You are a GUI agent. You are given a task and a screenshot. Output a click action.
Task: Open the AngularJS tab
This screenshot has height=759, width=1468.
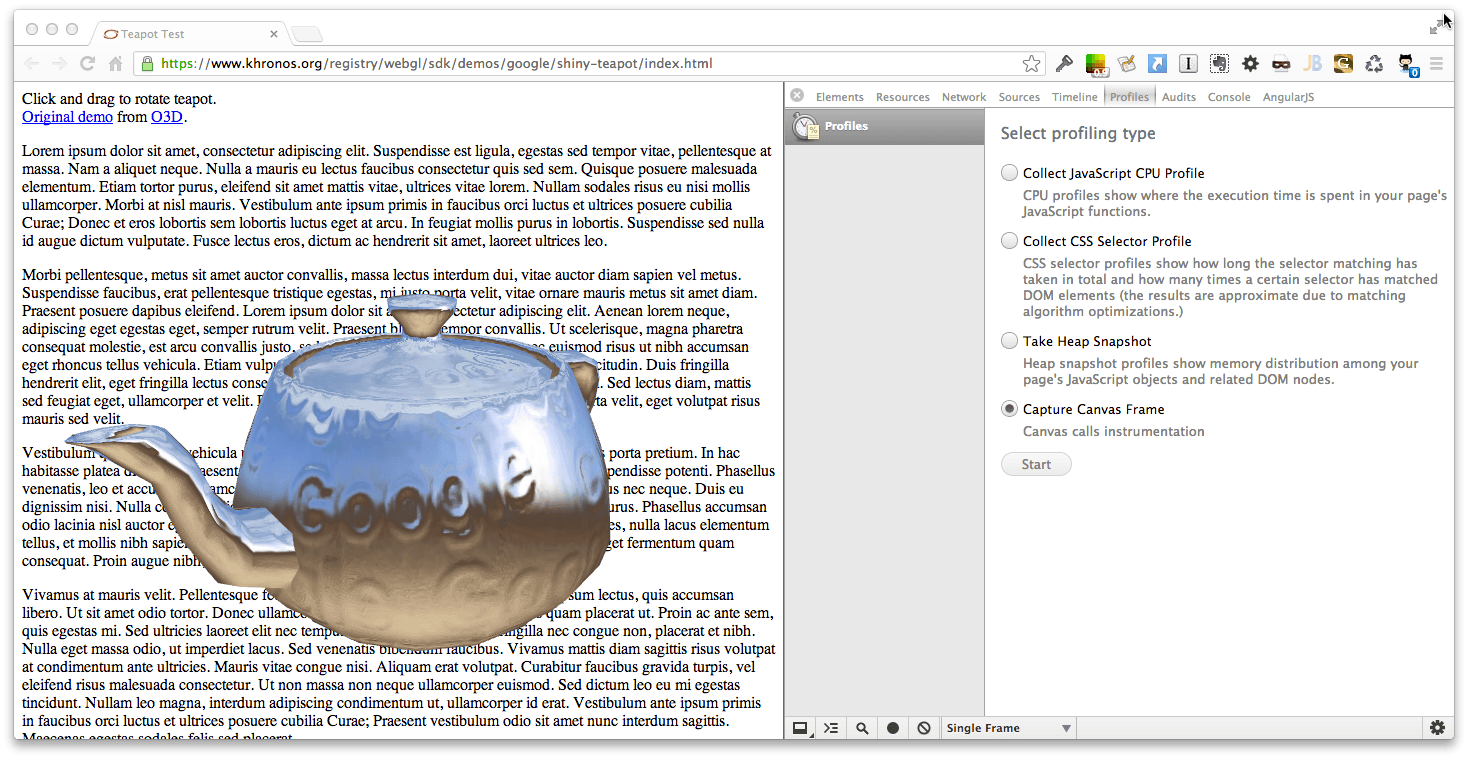coord(1289,97)
